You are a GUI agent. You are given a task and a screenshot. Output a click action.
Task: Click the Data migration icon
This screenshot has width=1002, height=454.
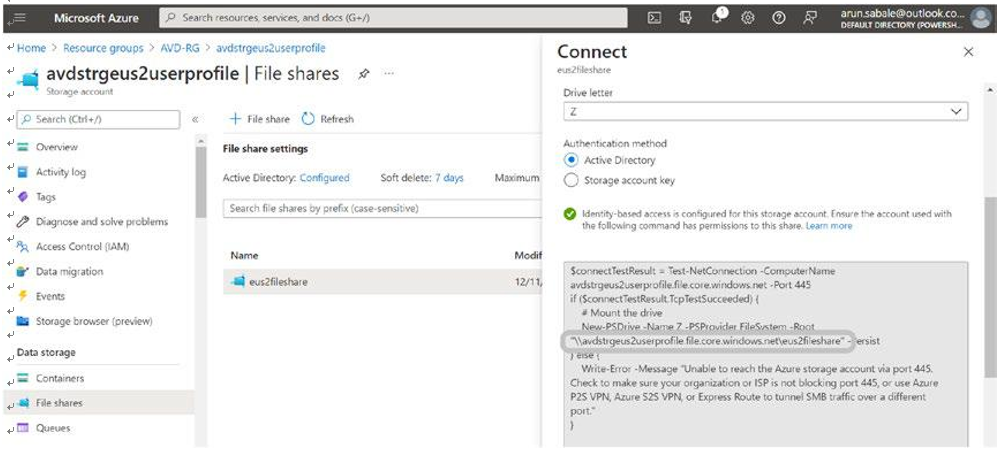click(x=23, y=272)
